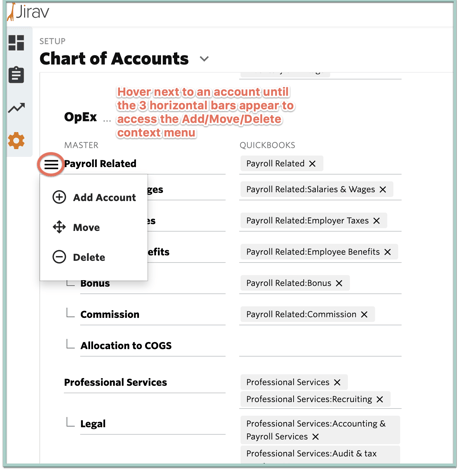
Task: Click the Move arrows icon
Action: point(59,227)
